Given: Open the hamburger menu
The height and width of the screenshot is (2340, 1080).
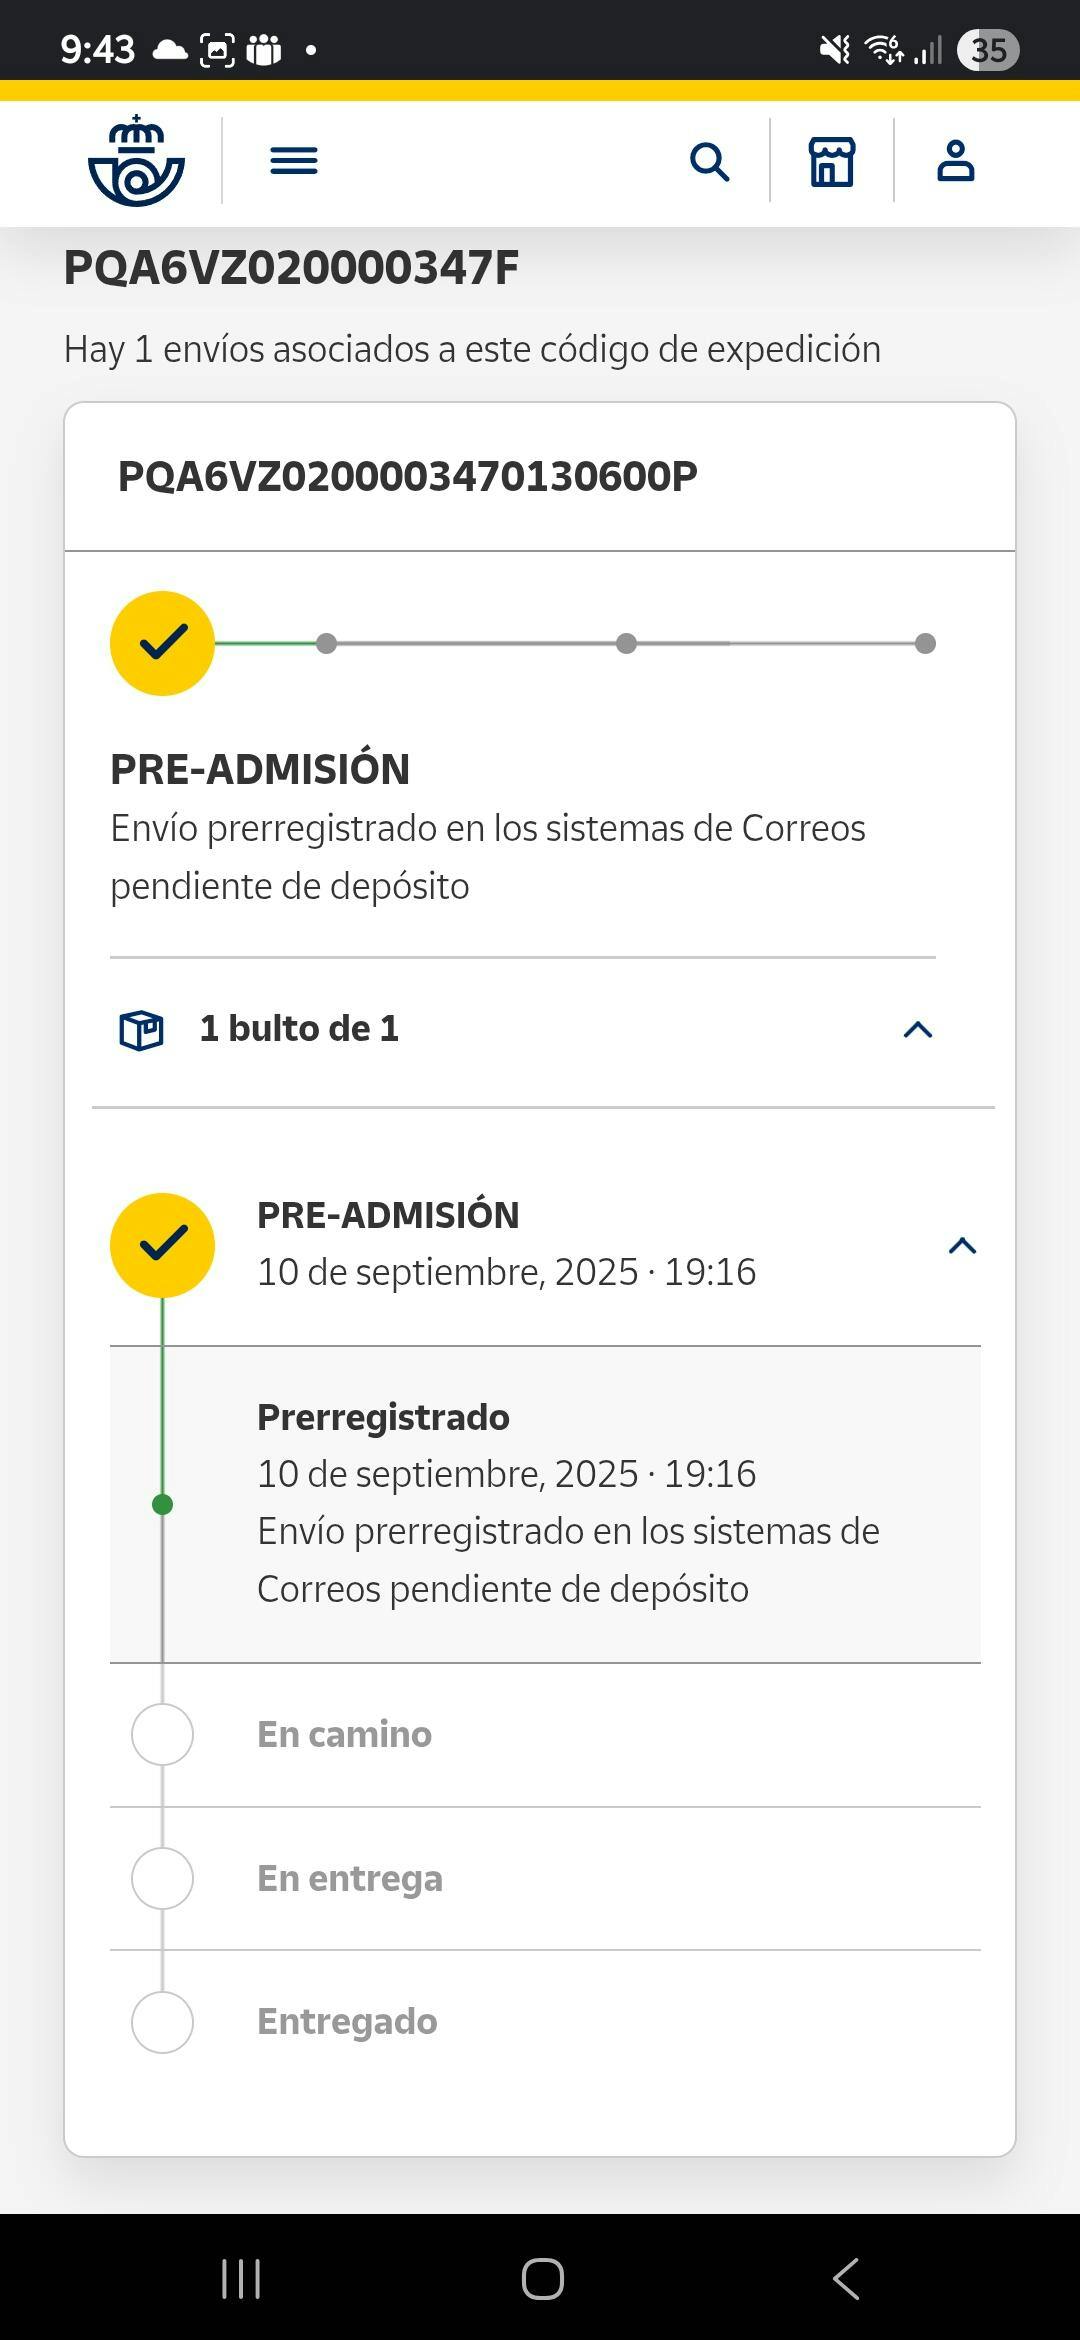Looking at the screenshot, I should [x=294, y=161].
